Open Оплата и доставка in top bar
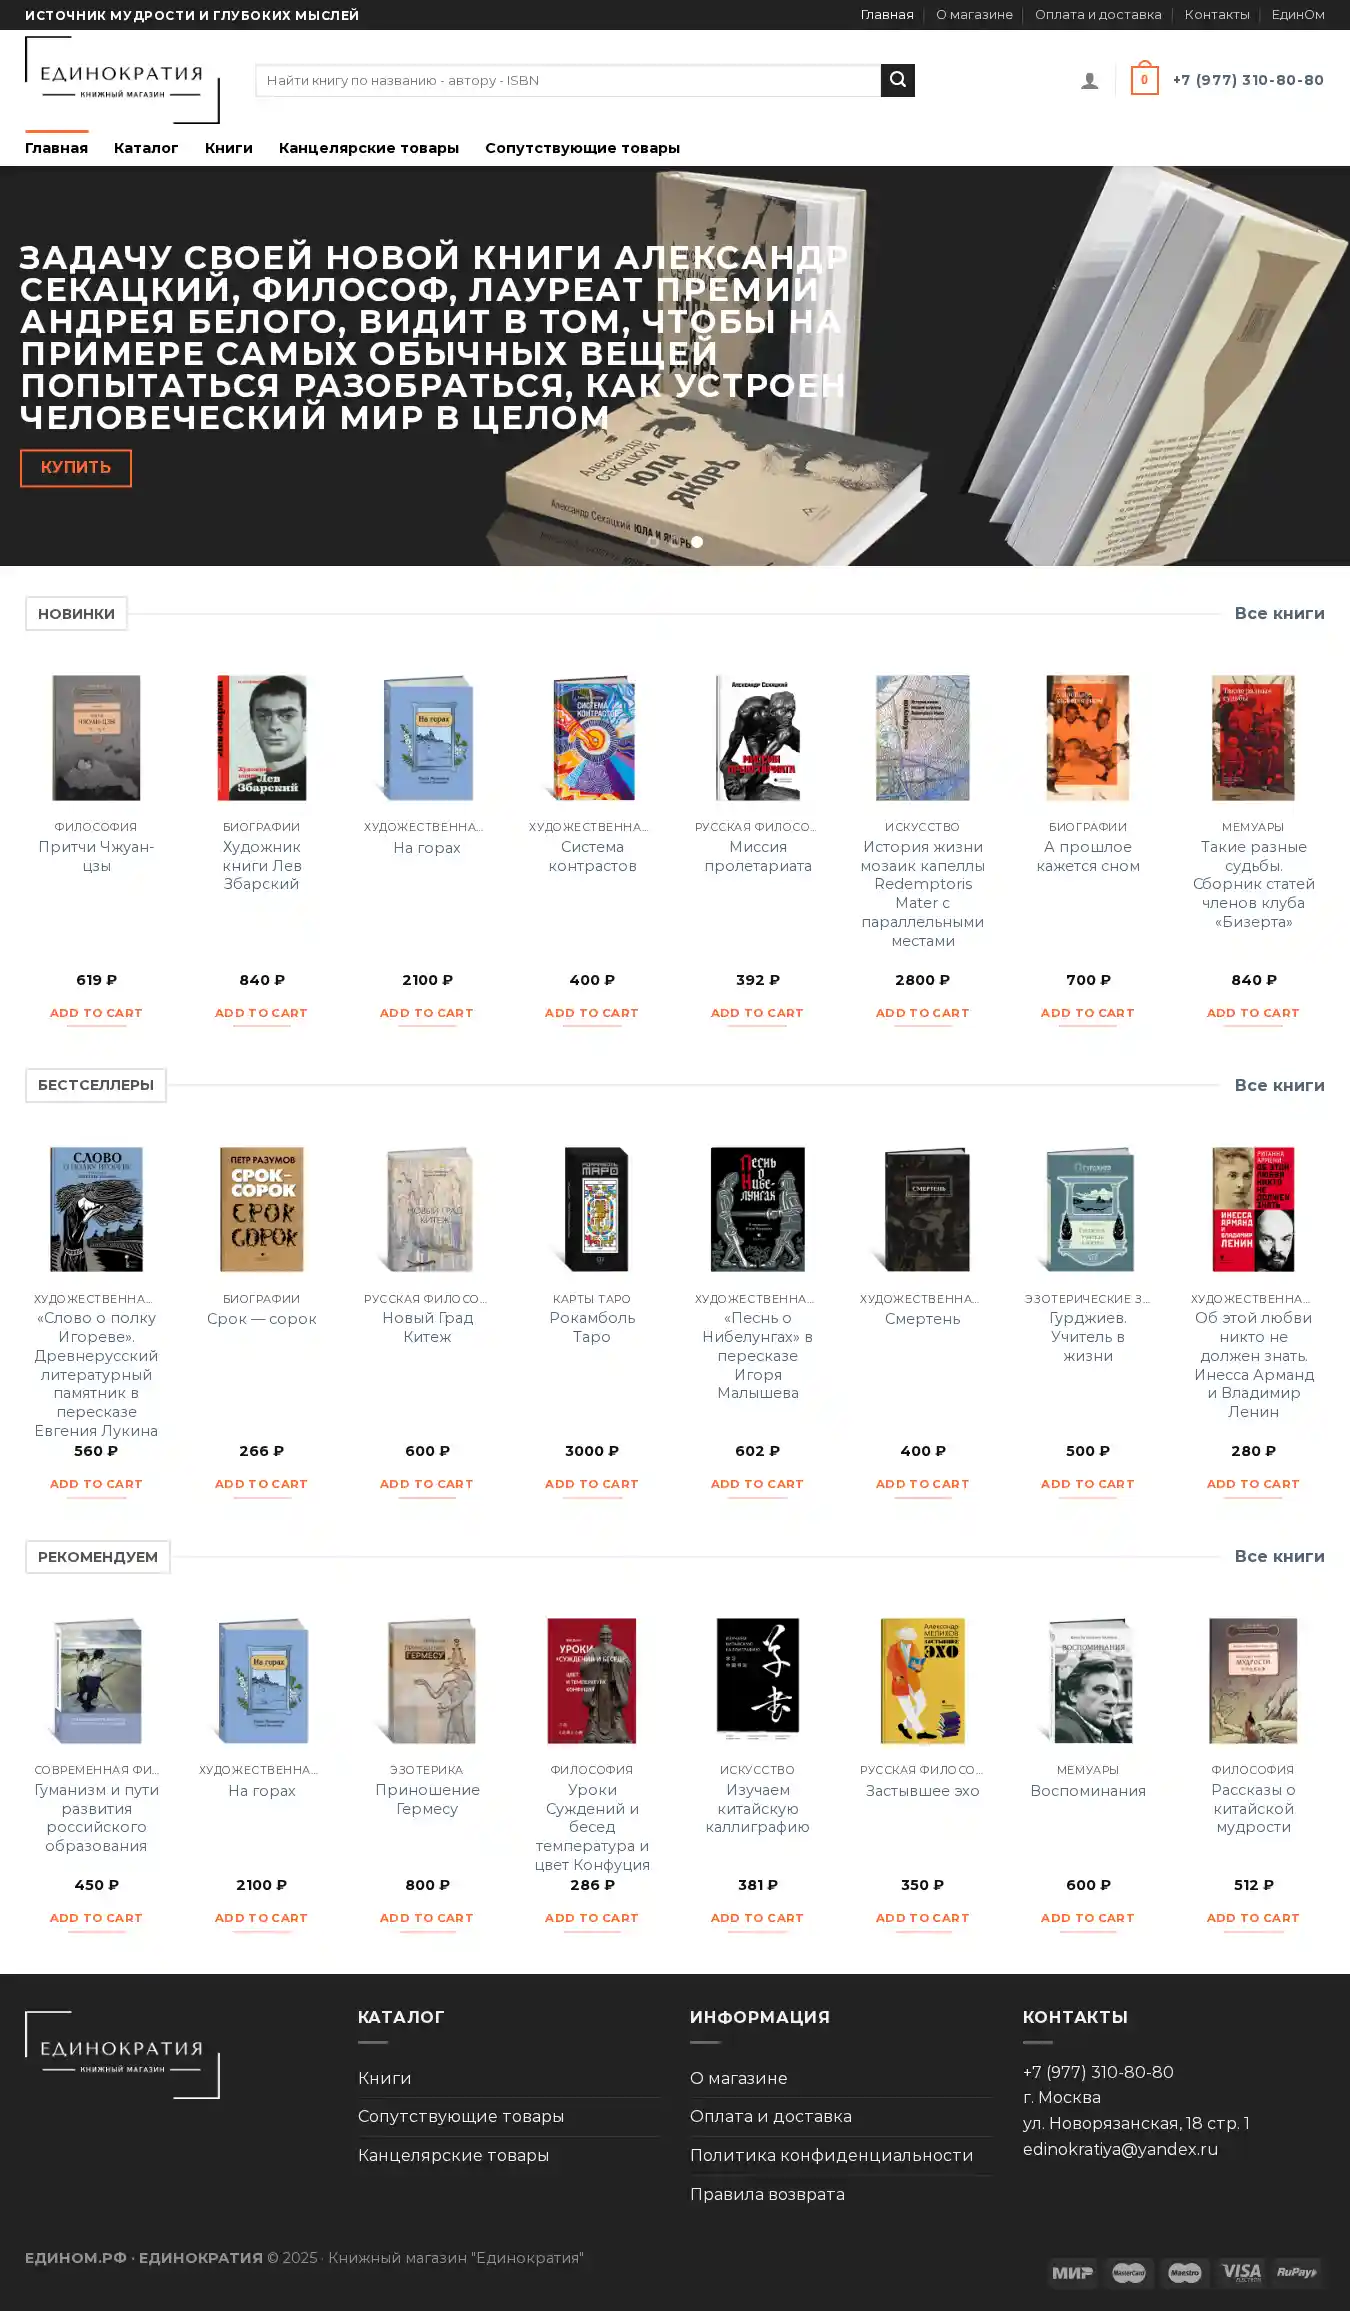The width and height of the screenshot is (1350, 2311). point(1098,15)
